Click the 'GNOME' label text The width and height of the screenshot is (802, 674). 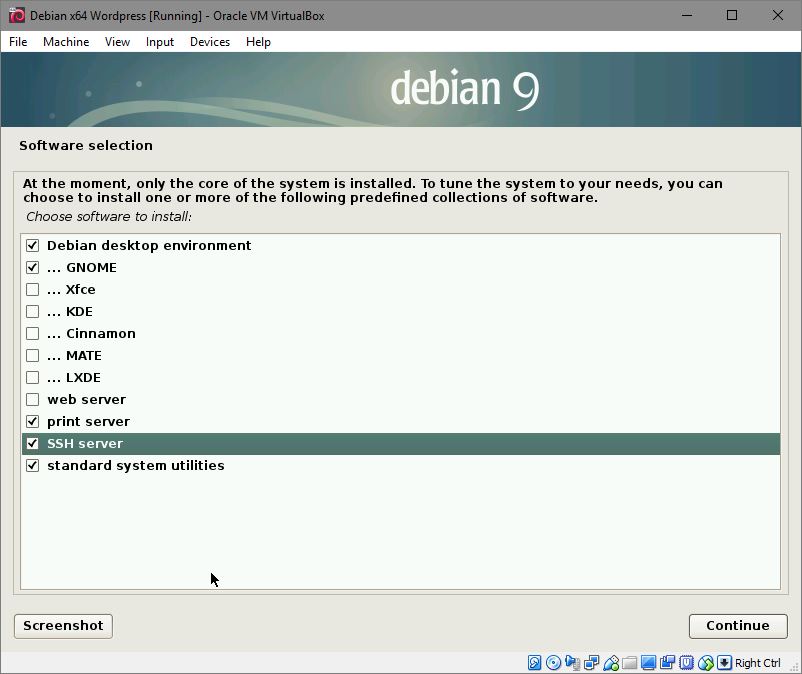click(92, 267)
